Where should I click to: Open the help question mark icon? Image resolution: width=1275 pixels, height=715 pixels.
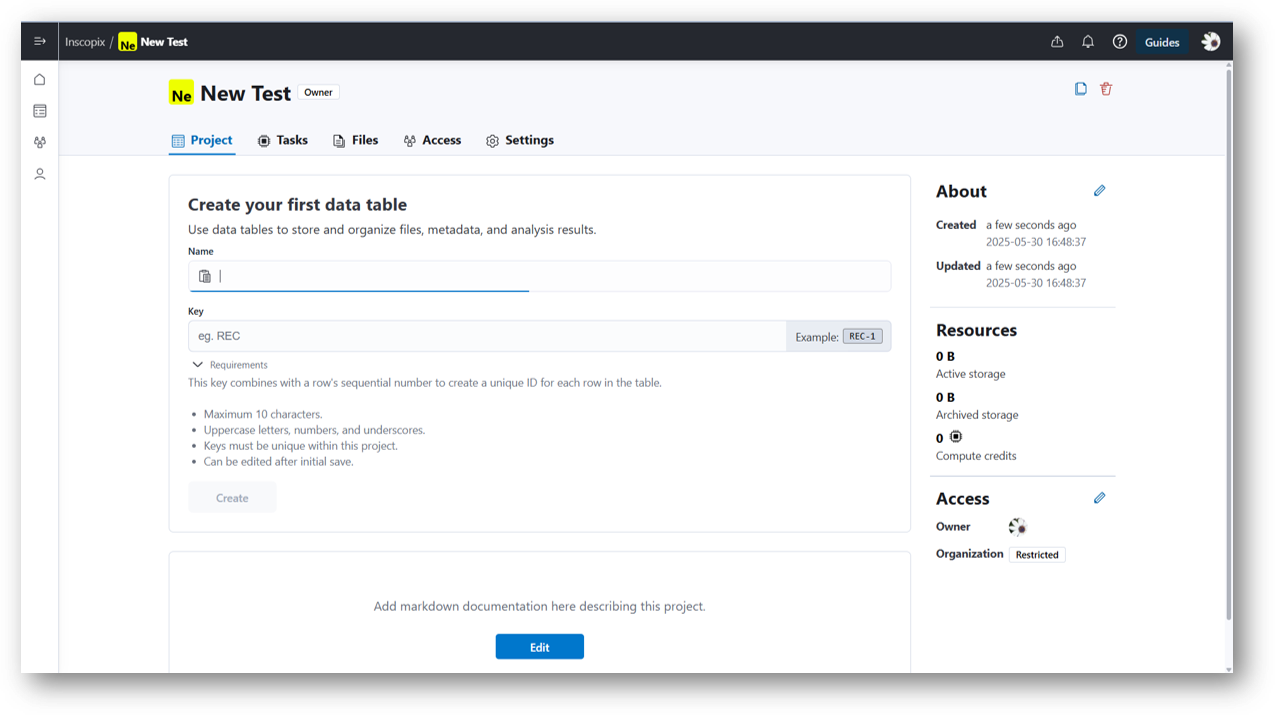tap(1120, 42)
